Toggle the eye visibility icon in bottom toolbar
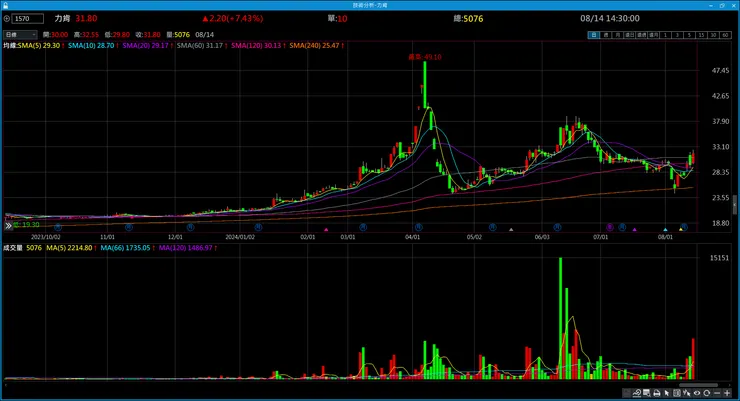740x401 pixels. tap(697, 393)
